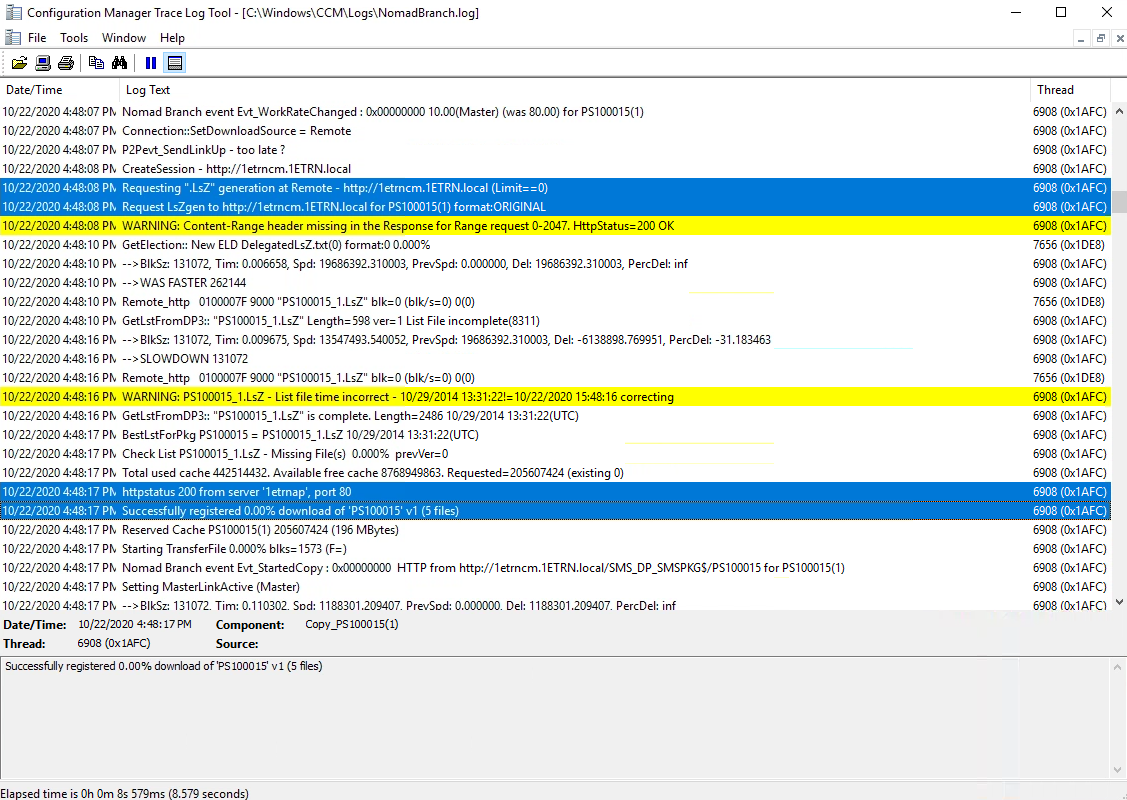Click the Copy to clipboard icon

click(96, 63)
